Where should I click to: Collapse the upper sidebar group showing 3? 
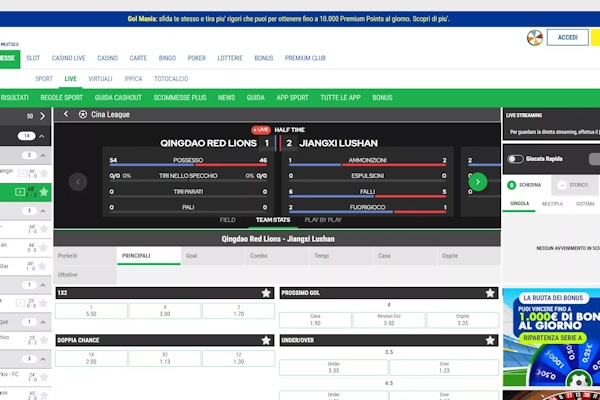[x=43, y=211]
